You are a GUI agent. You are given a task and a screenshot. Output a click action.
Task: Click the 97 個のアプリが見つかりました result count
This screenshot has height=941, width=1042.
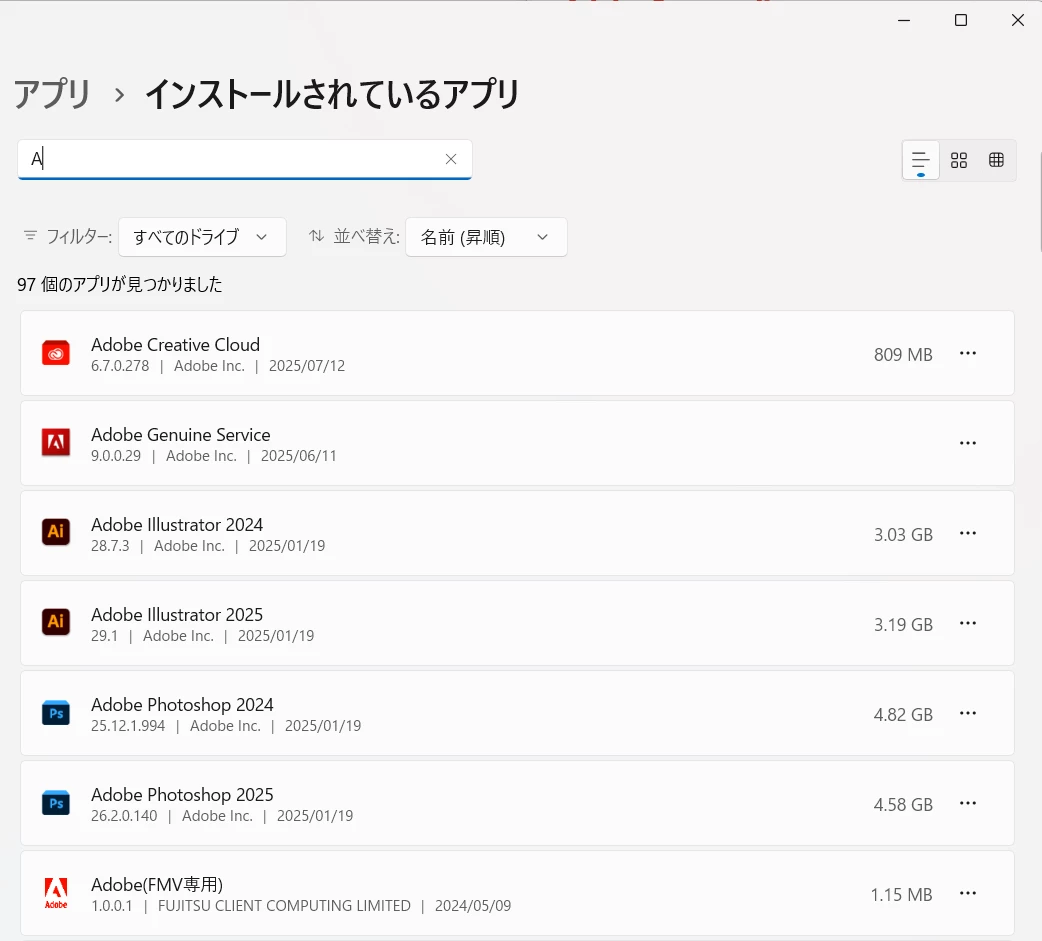pos(120,284)
